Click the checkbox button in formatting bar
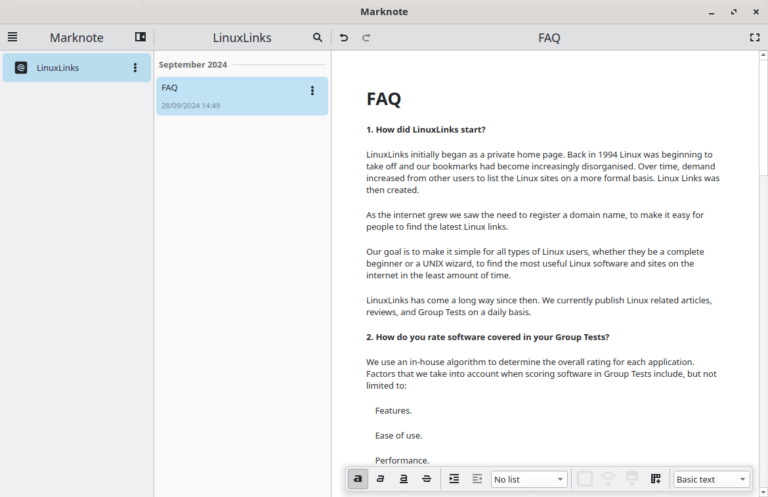The height and width of the screenshot is (497, 768). point(584,478)
